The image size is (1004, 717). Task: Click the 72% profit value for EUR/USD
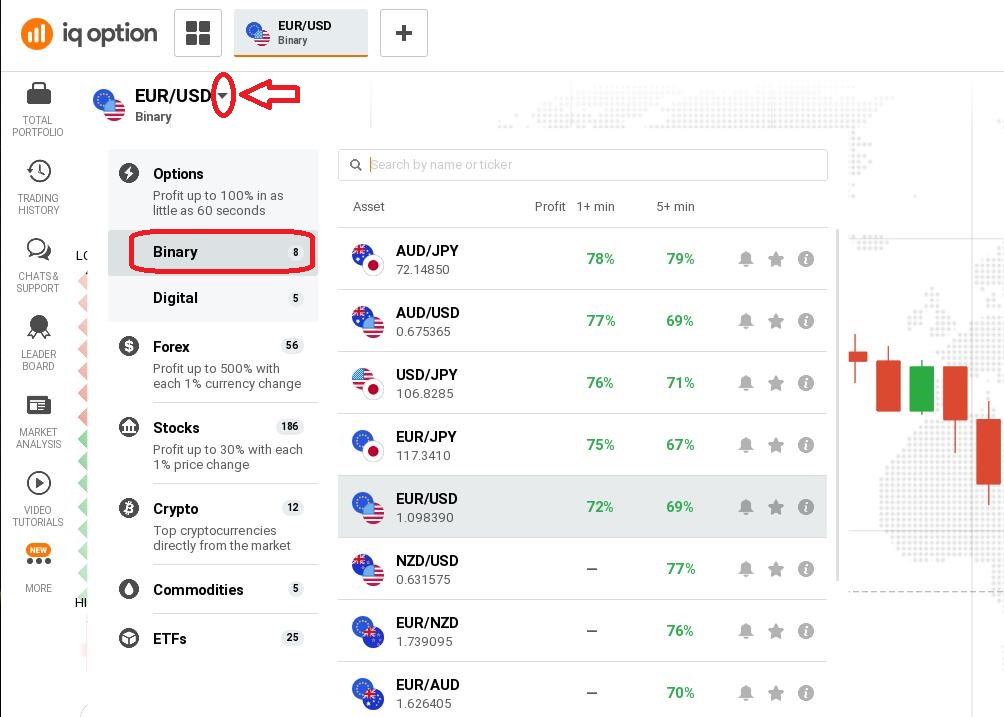[x=600, y=507]
